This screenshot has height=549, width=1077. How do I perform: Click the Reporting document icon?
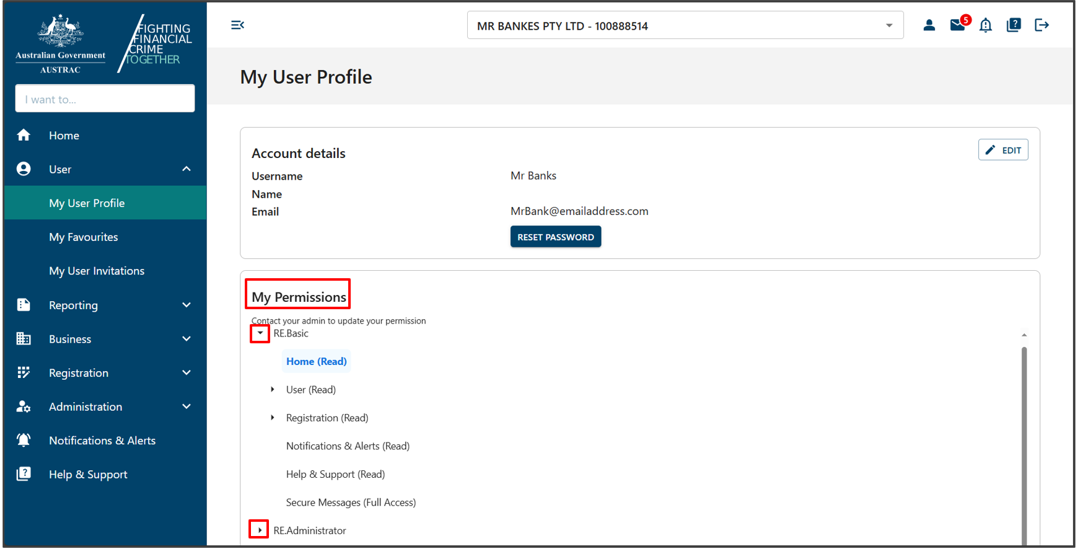[x=23, y=305]
